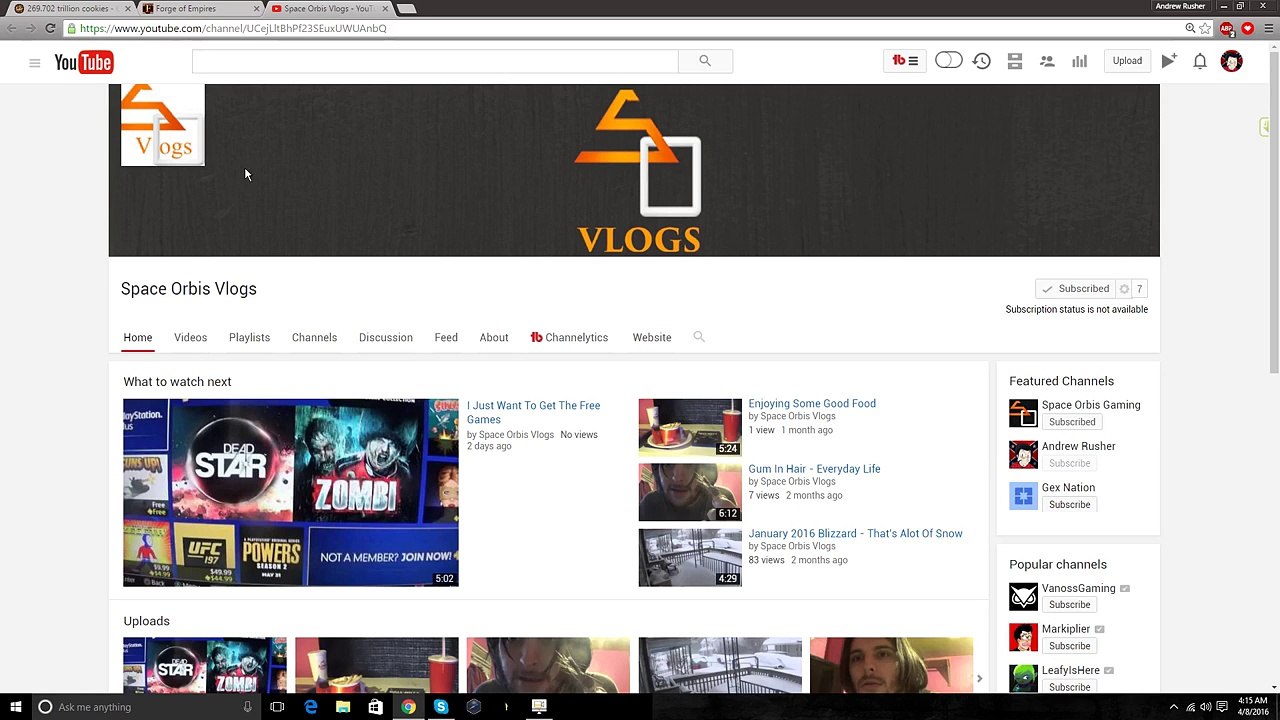Open the AdBlock Plus extension icon

pyautogui.click(x=1227, y=28)
